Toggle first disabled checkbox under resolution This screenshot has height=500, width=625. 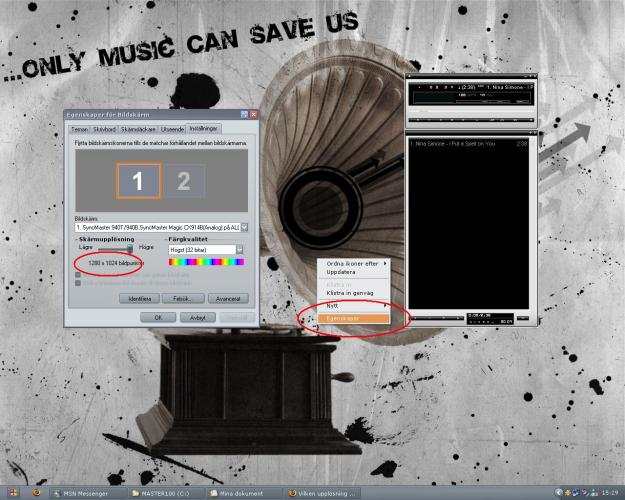(x=78, y=275)
